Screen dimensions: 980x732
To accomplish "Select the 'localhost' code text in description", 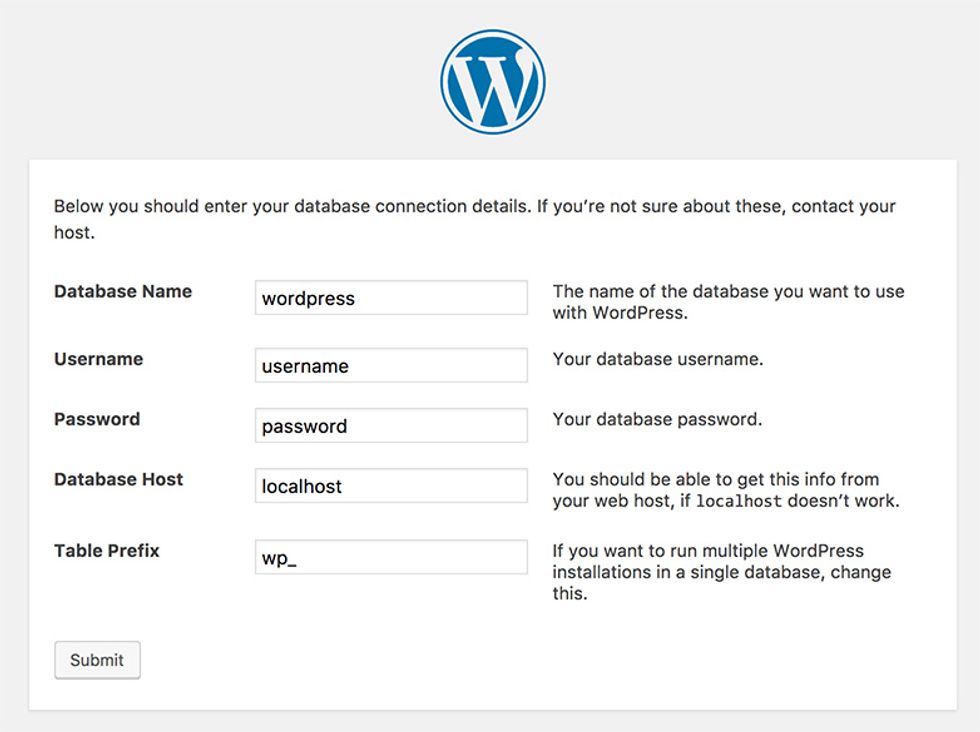I will (x=739, y=501).
